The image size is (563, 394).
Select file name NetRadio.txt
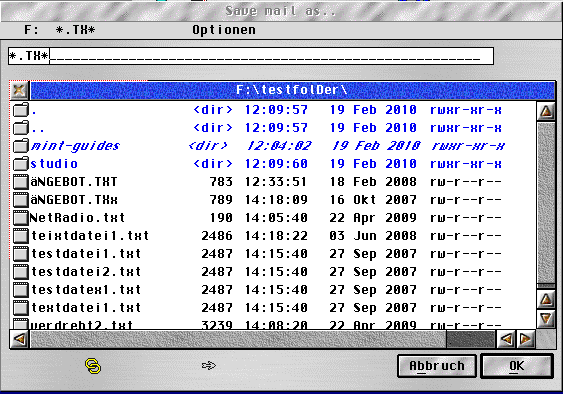[78, 218]
